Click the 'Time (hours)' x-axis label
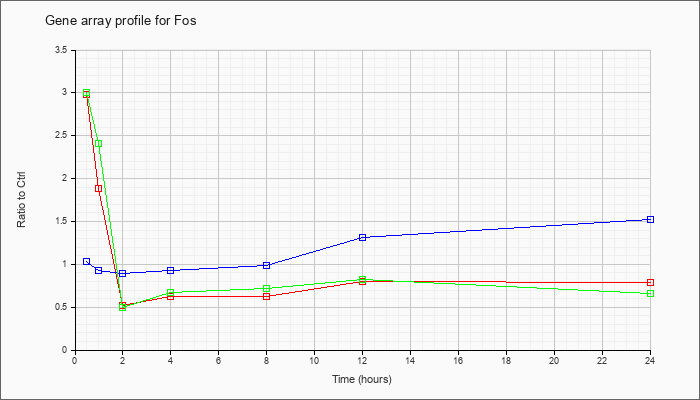 362,380
